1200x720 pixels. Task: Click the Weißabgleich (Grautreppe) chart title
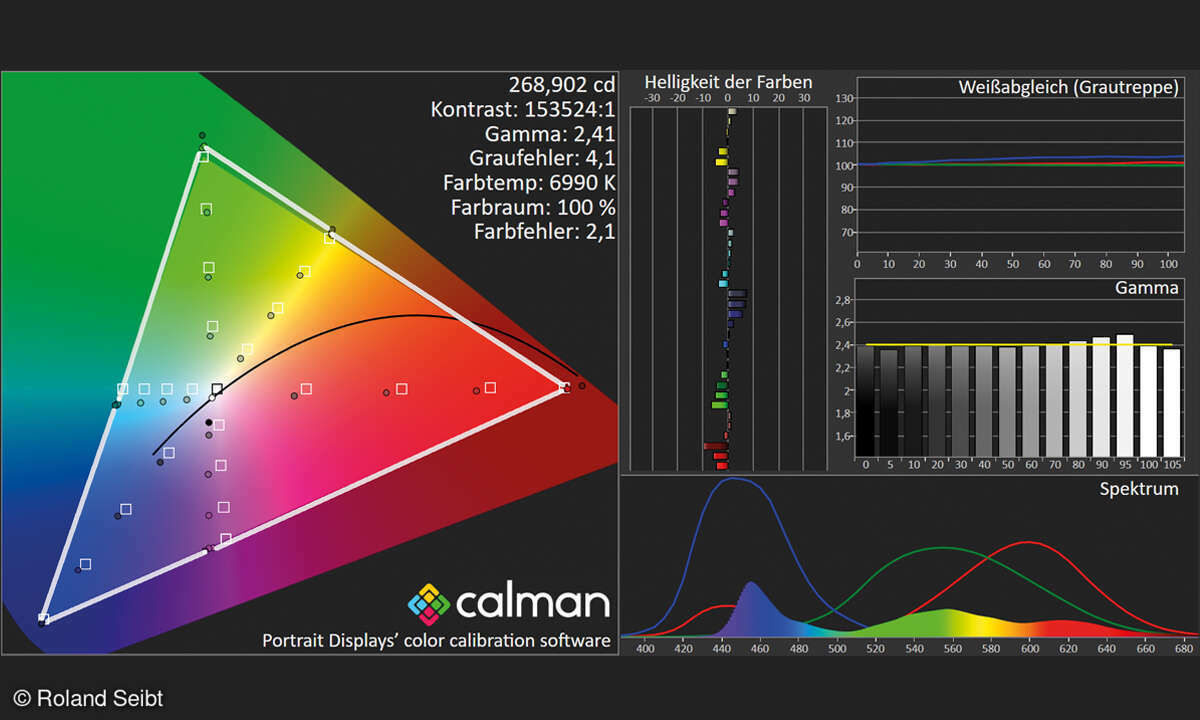(x=1068, y=89)
